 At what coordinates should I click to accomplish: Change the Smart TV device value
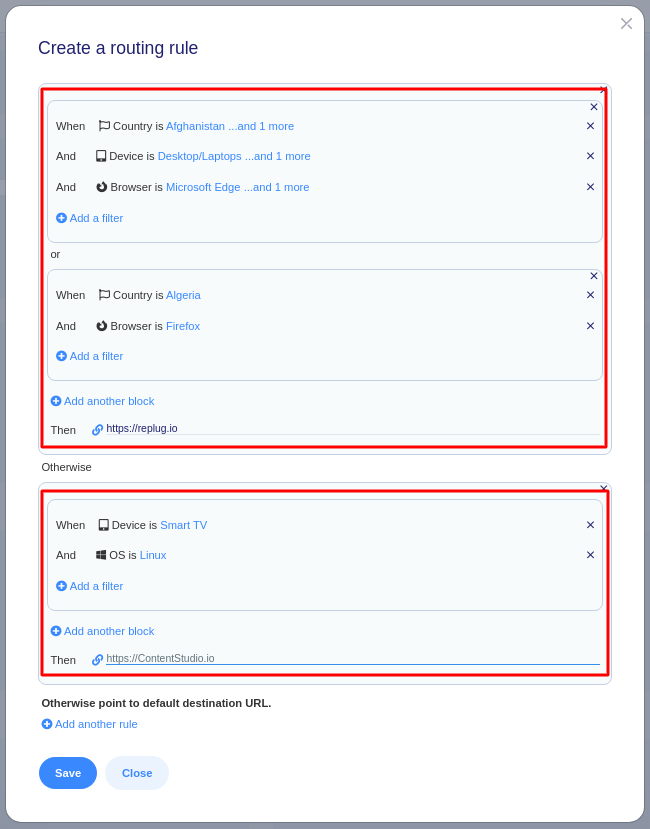coord(183,525)
